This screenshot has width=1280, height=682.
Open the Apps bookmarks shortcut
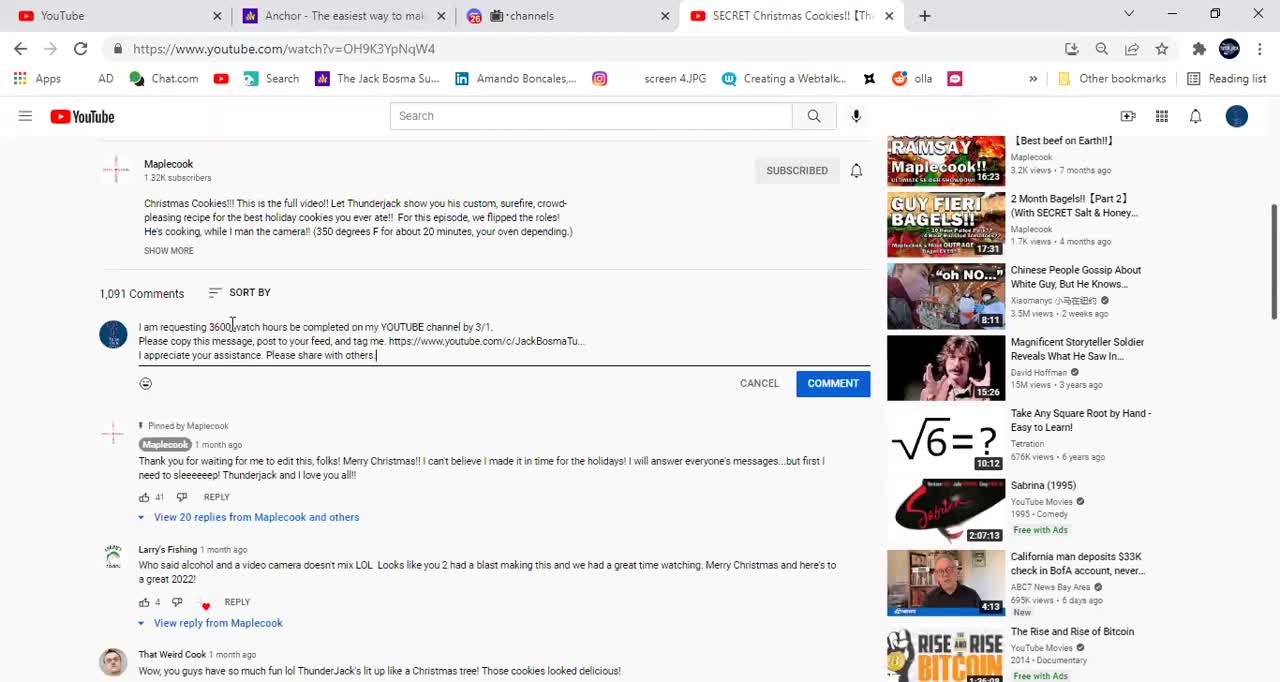[x=37, y=78]
